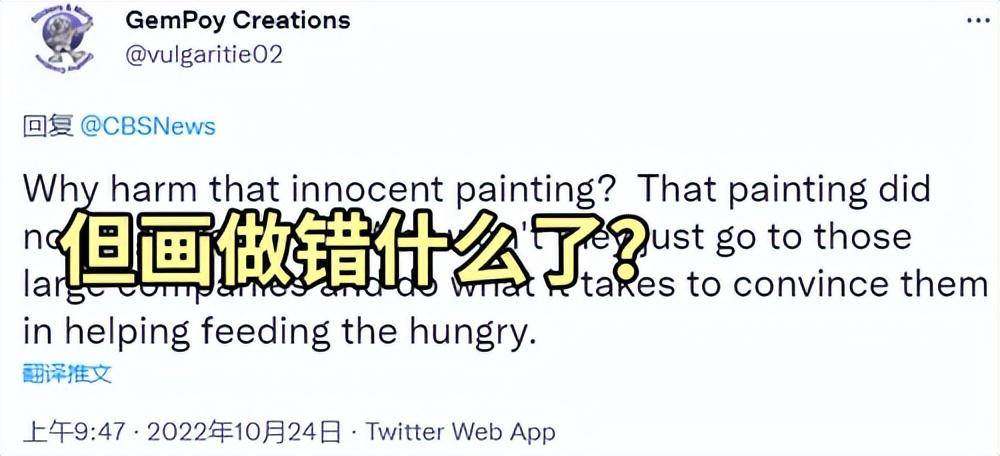The width and height of the screenshot is (1000, 456).
Task: Open the Twitter Web App source link
Action: [x=460, y=432]
